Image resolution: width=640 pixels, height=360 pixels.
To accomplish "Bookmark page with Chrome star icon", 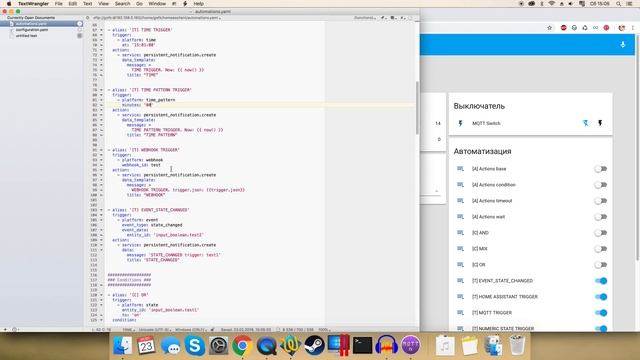I will click(549, 28).
